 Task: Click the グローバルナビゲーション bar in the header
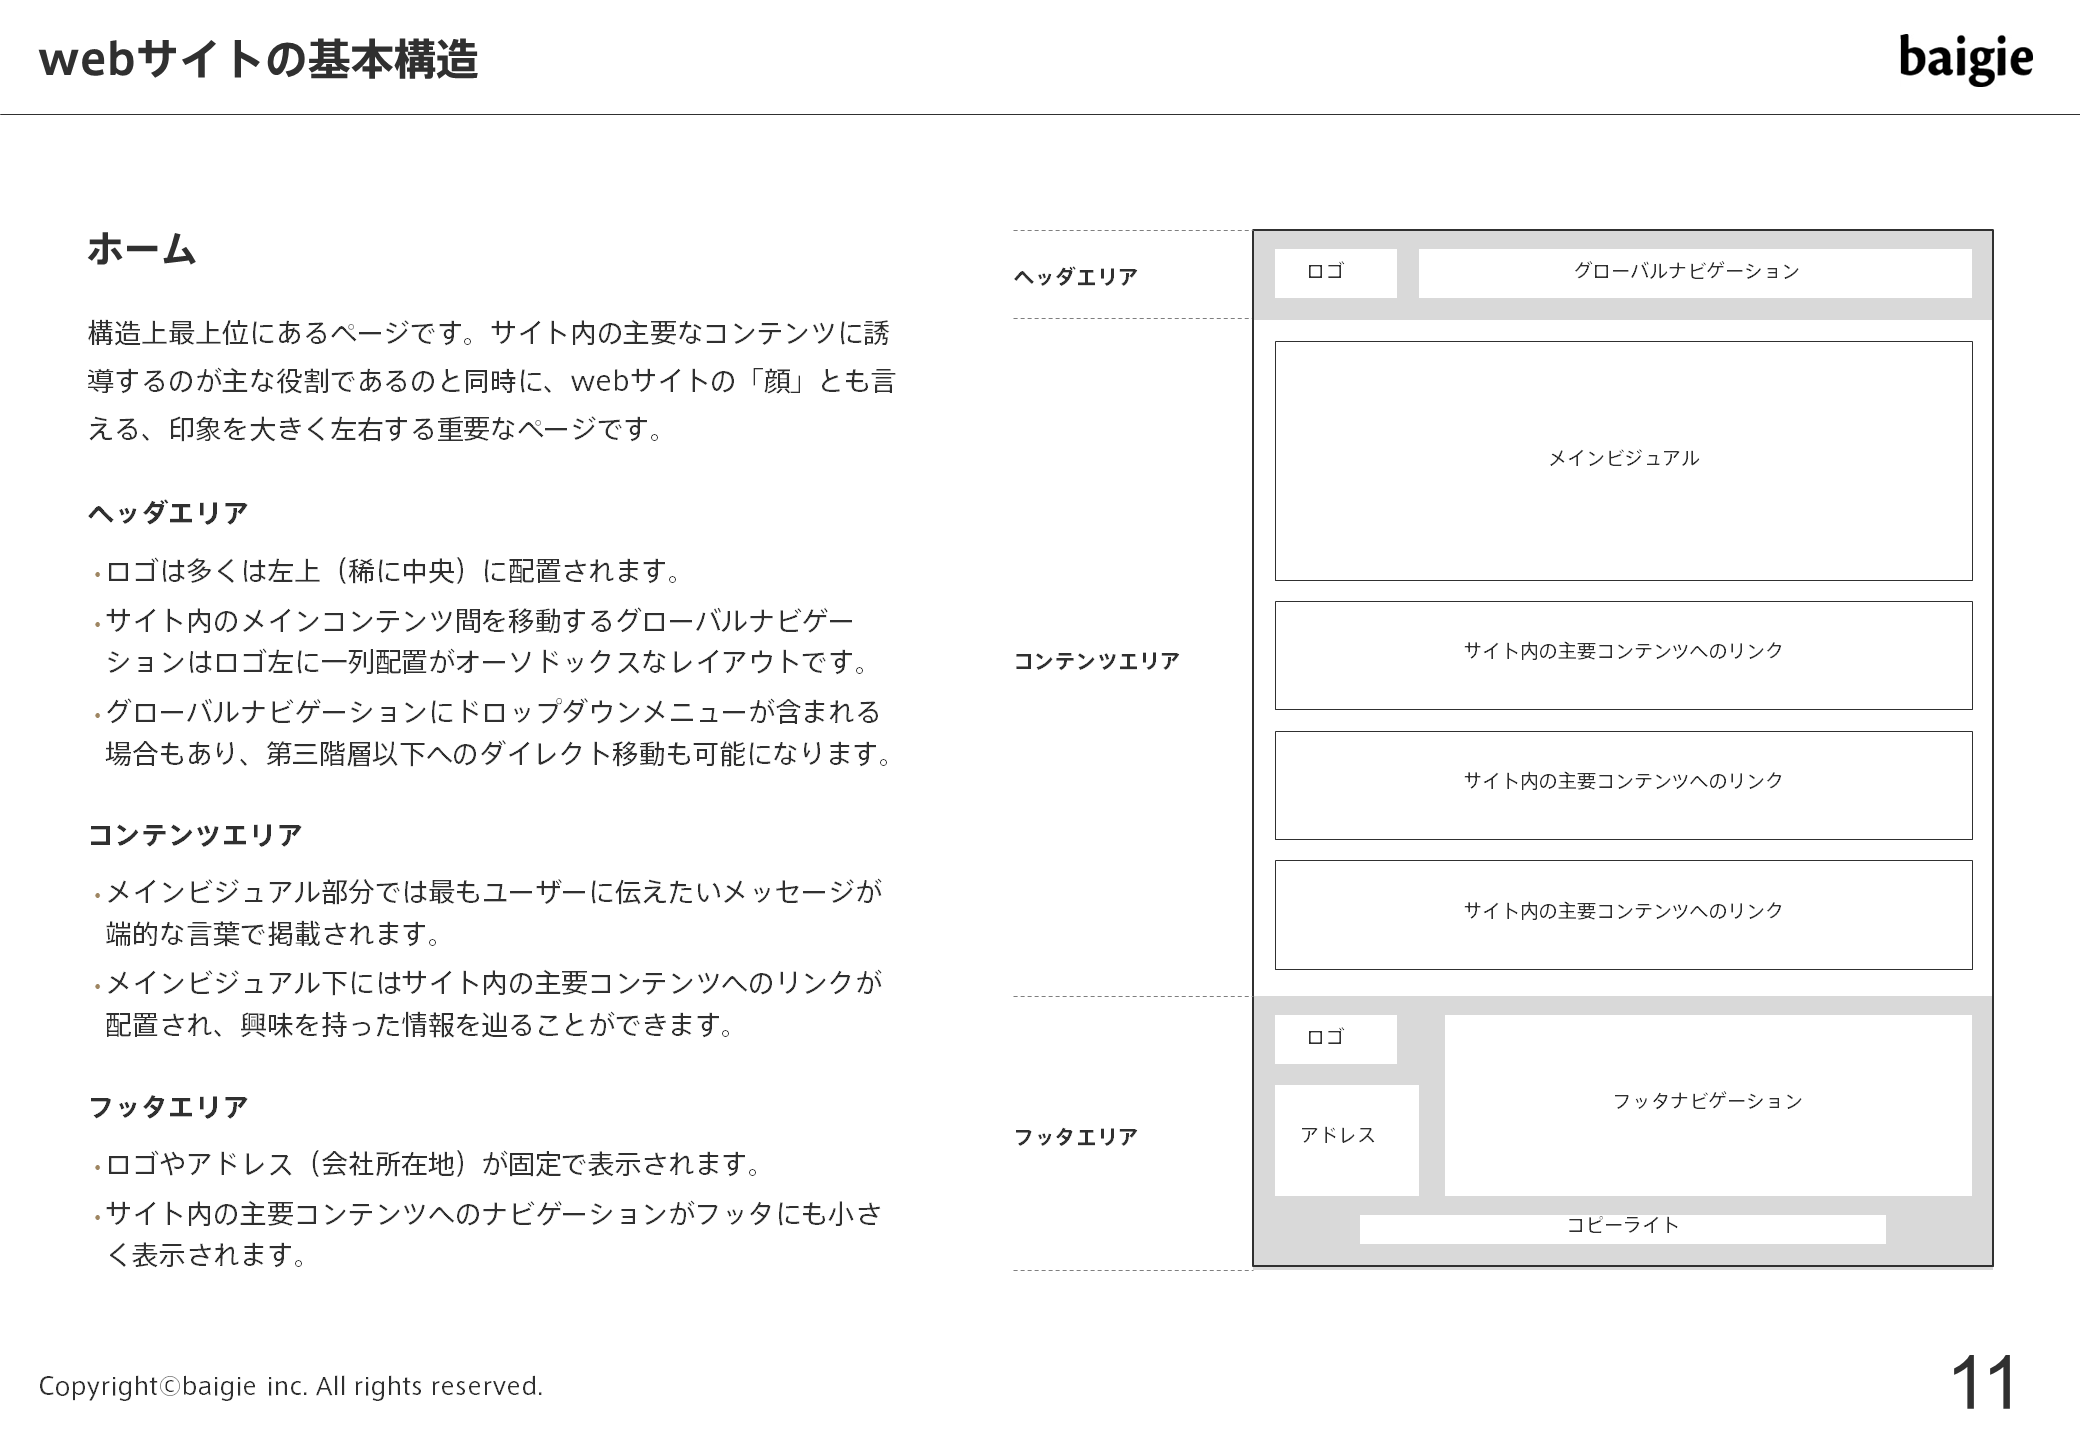1688,270
